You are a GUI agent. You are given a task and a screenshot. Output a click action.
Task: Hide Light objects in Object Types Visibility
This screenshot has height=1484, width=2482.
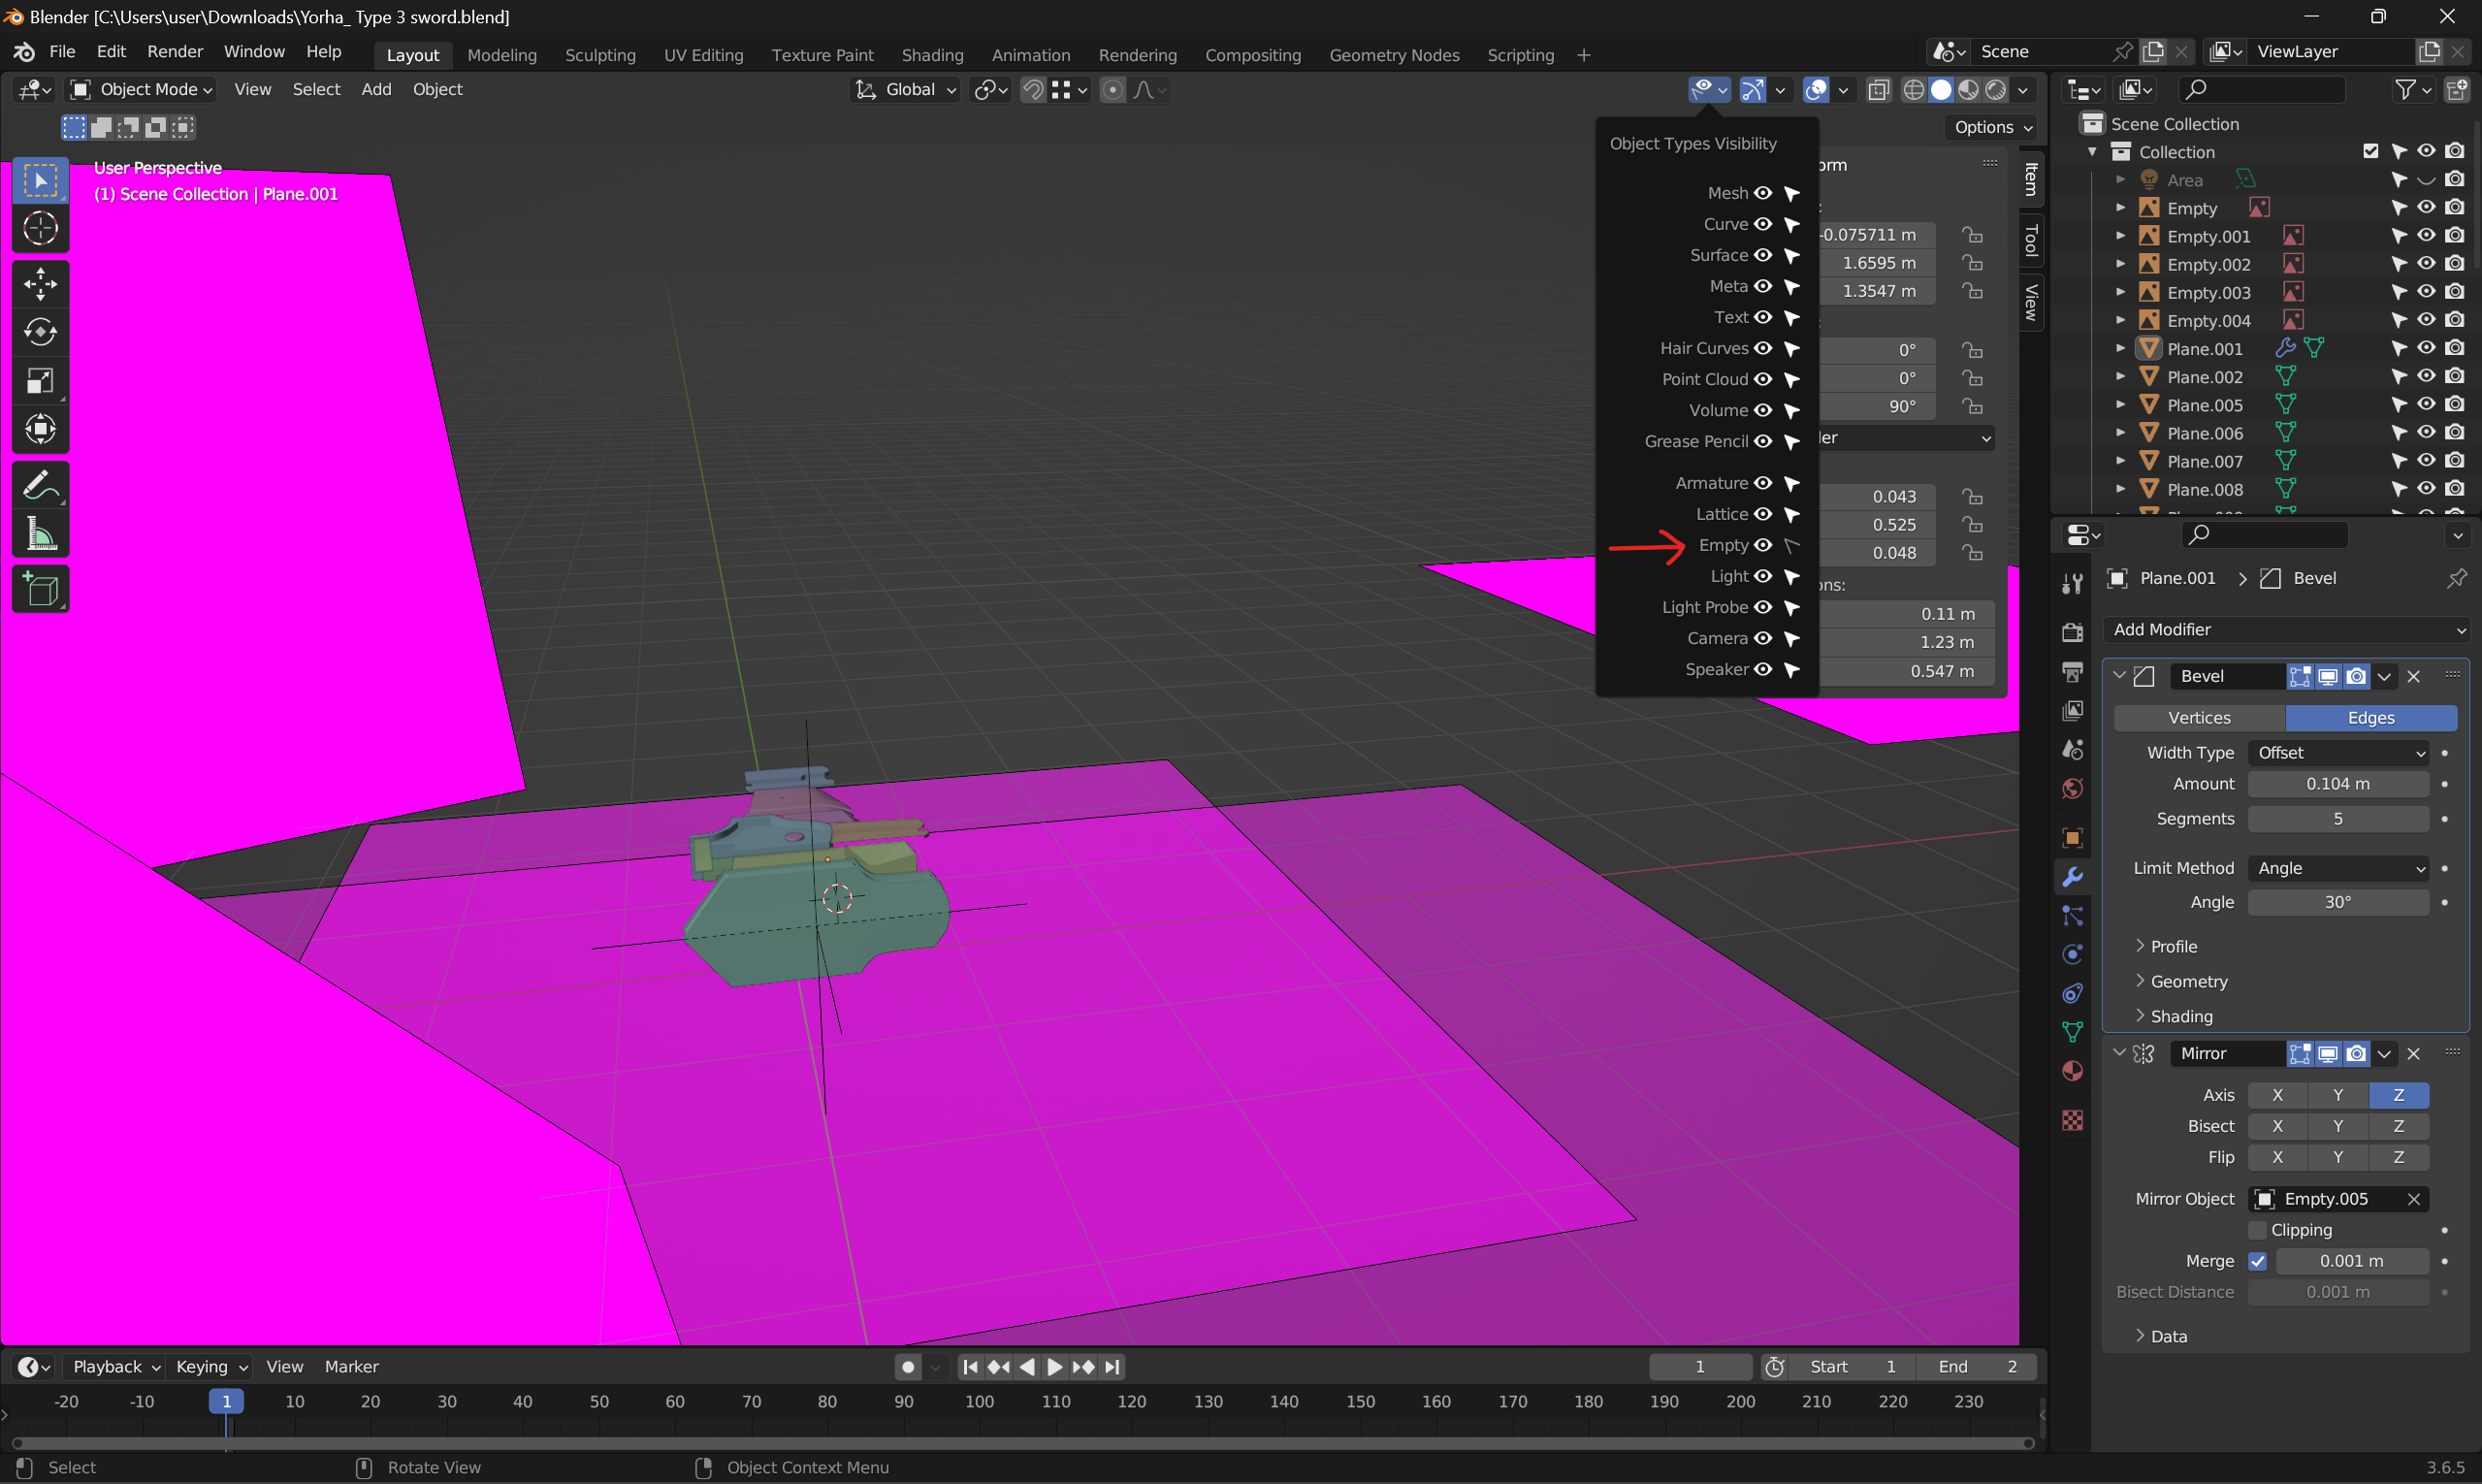(1763, 576)
